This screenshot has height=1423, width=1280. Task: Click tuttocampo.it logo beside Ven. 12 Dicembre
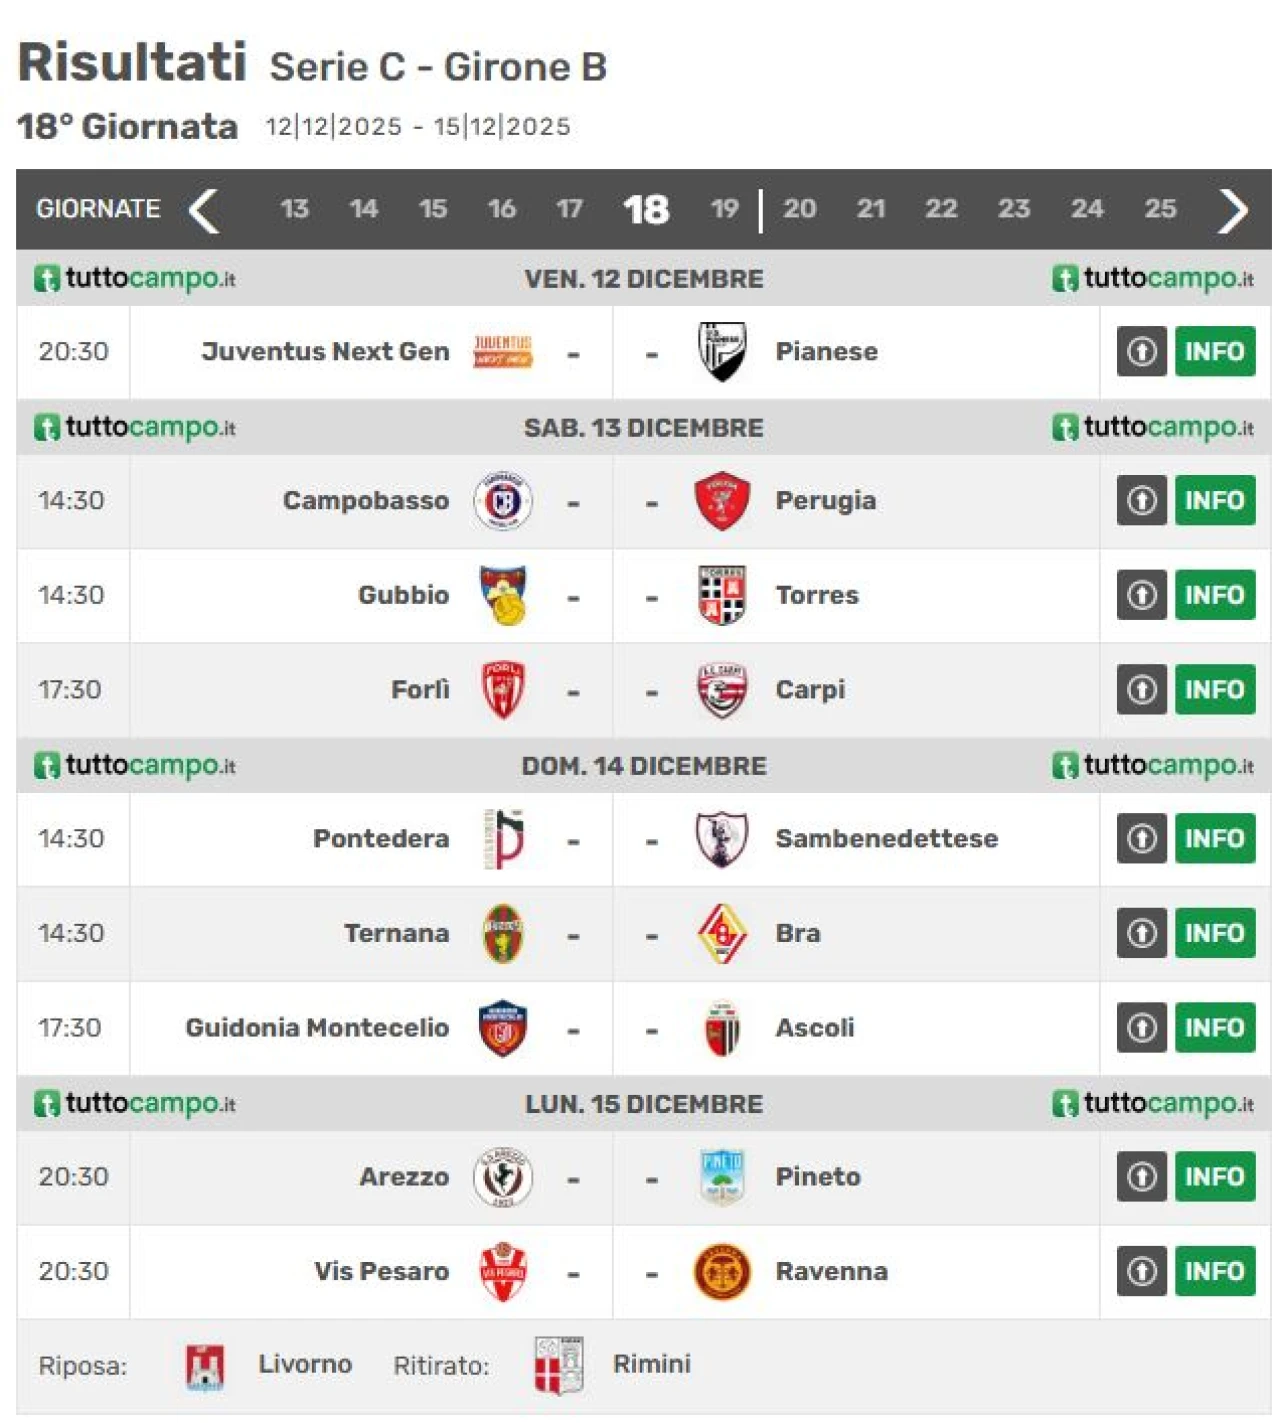pyautogui.click(x=135, y=279)
